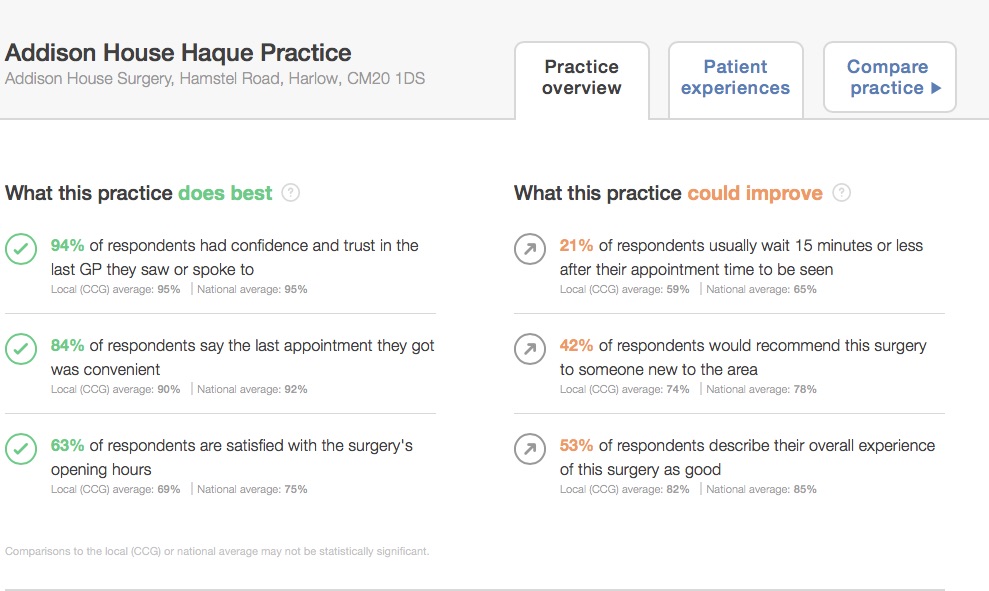This screenshot has height=591, width=989.
Task: Switch to the Practice overview tab
Action: pyautogui.click(x=582, y=77)
